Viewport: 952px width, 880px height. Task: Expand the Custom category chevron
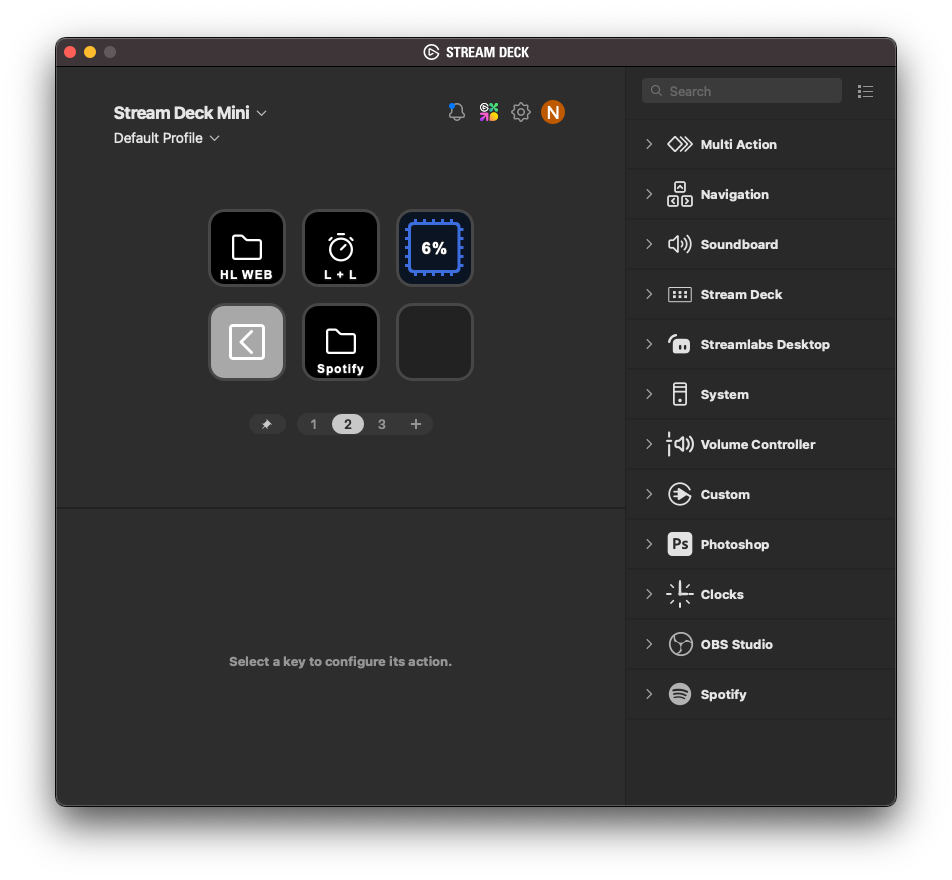point(649,494)
